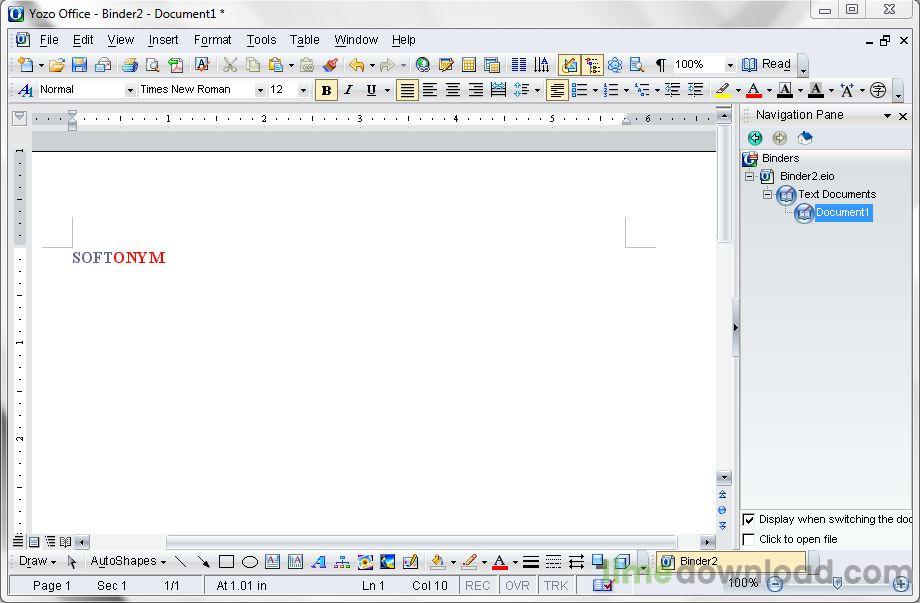Click the yellow highlight color button
The image size is (920, 603).
point(722,90)
